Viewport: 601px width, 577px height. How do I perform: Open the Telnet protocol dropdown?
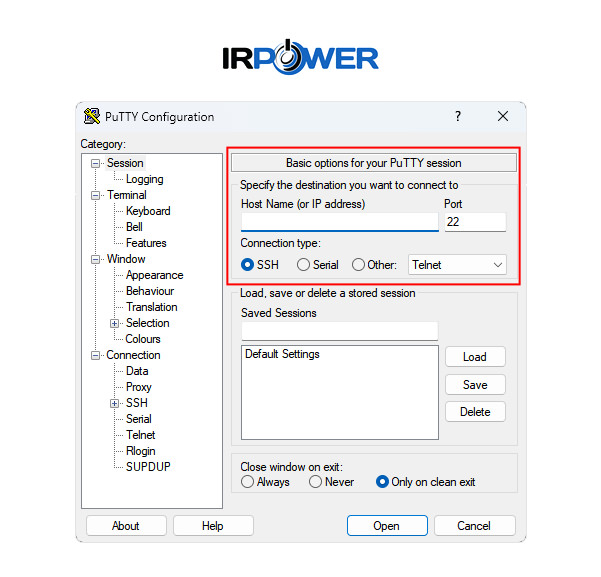458,265
